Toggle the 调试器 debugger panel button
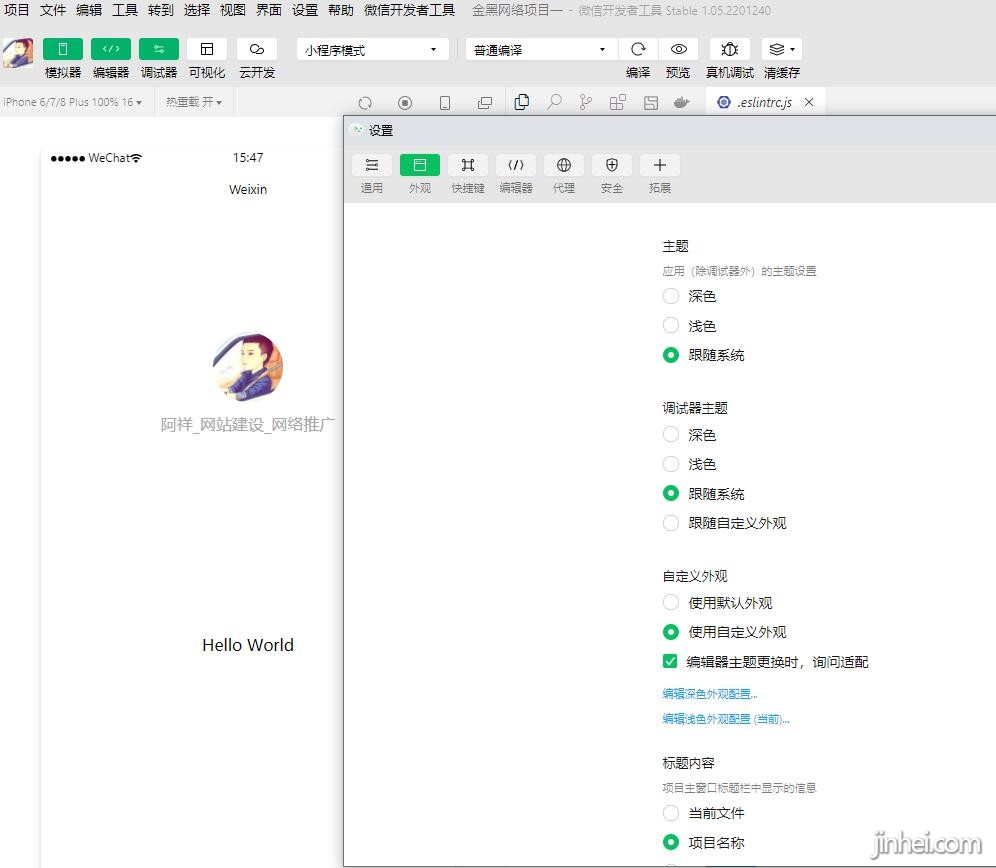This screenshot has width=996, height=868. [x=159, y=49]
